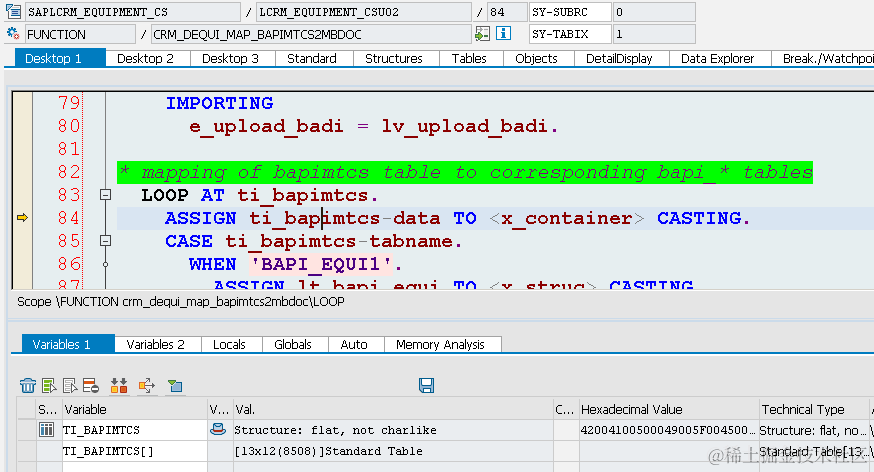Select the row header of the TI_BAPIMTCS row
This screenshot has height=472, width=874.
(x=26, y=430)
